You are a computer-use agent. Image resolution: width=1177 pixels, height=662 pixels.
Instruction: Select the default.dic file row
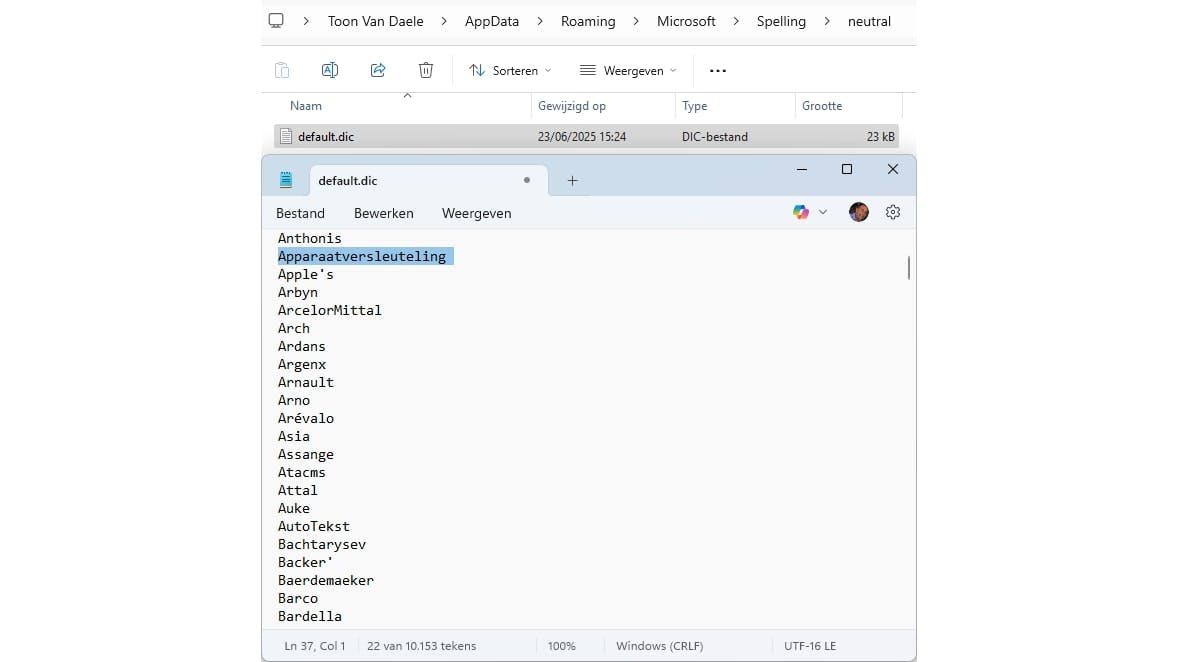click(586, 137)
